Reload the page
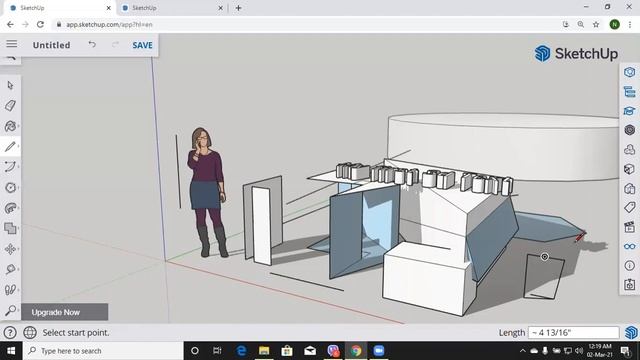 tap(40, 24)
